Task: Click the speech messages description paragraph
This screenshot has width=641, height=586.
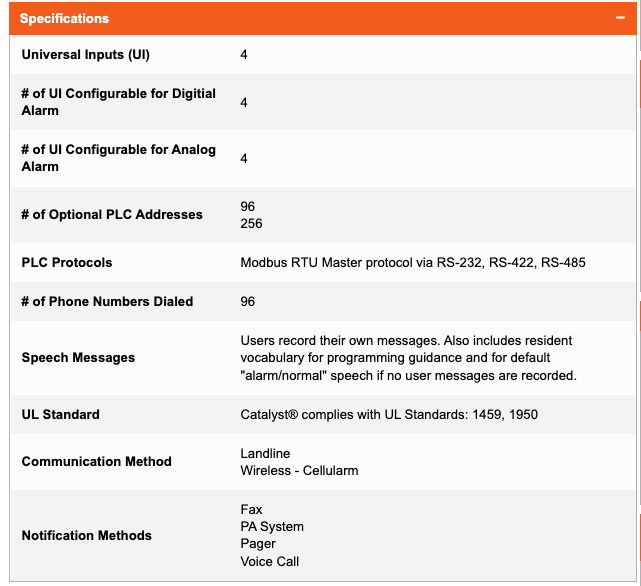Action: (408, 358)
